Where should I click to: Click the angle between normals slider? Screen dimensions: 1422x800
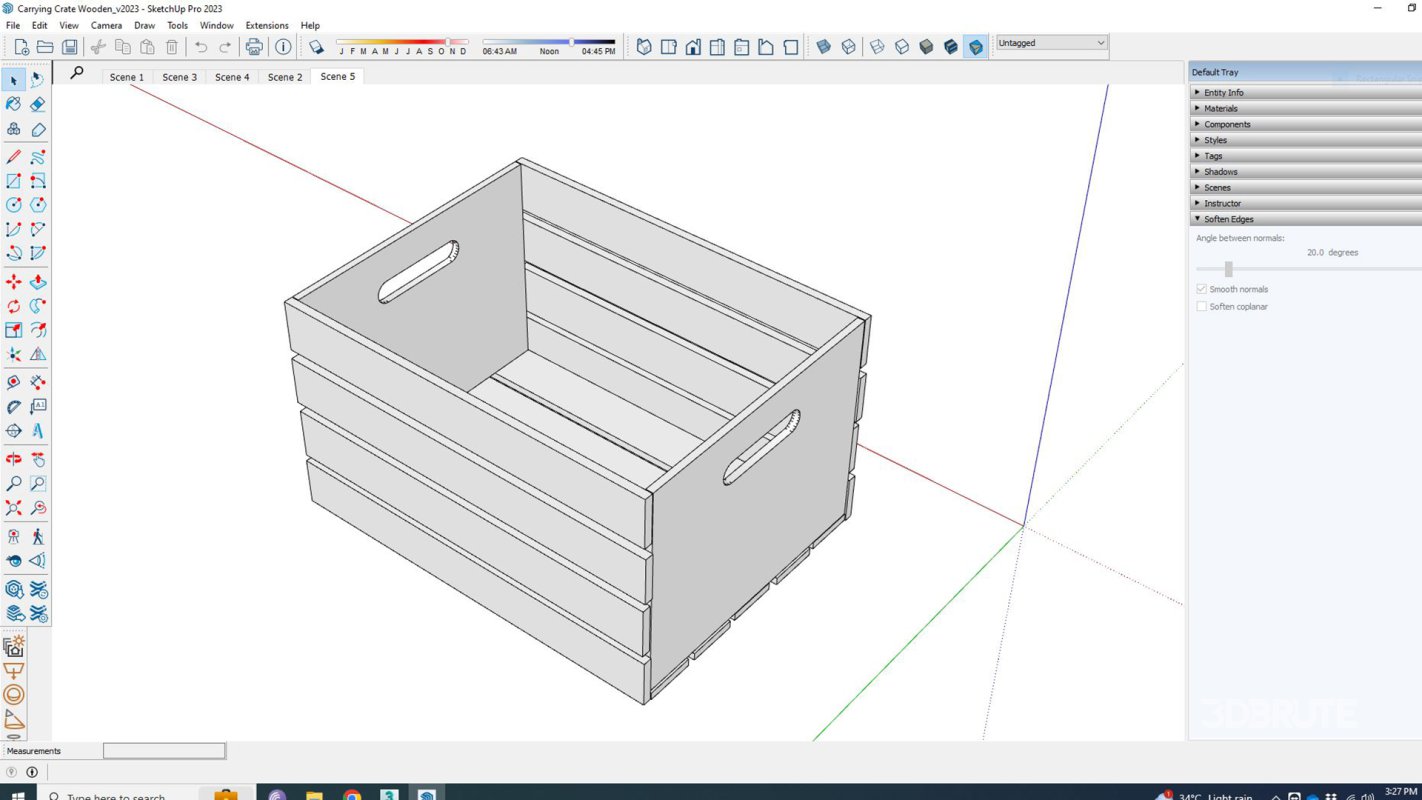pos(1228,269)
